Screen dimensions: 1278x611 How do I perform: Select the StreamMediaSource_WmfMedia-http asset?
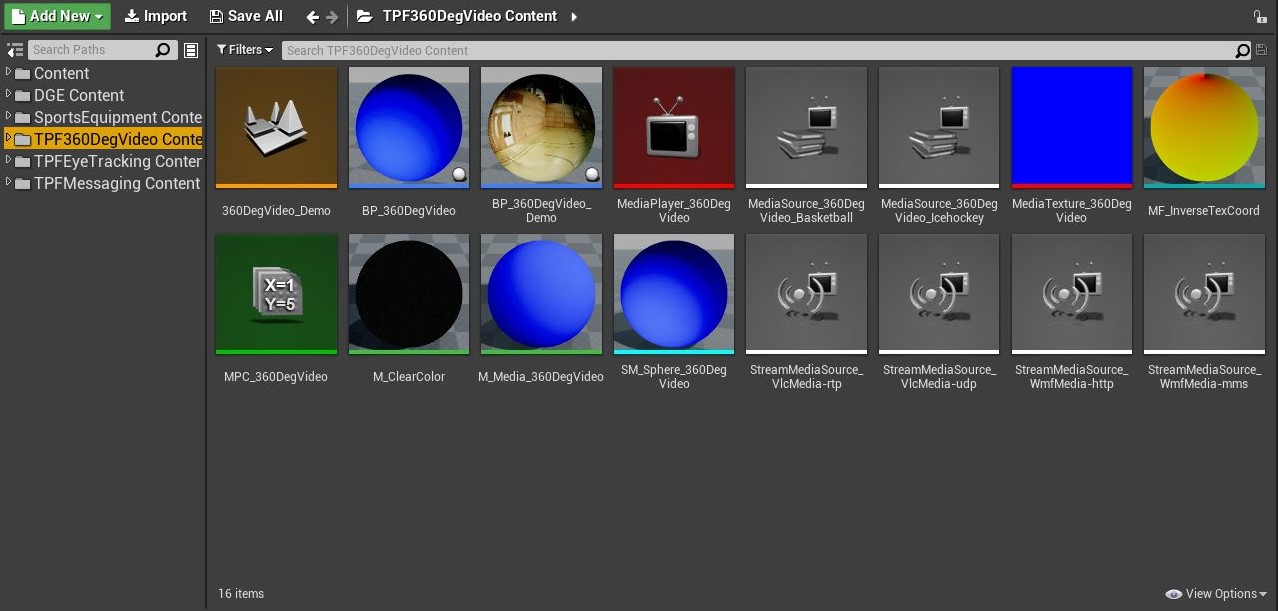pyautogui.click(x=1071, y=312)
